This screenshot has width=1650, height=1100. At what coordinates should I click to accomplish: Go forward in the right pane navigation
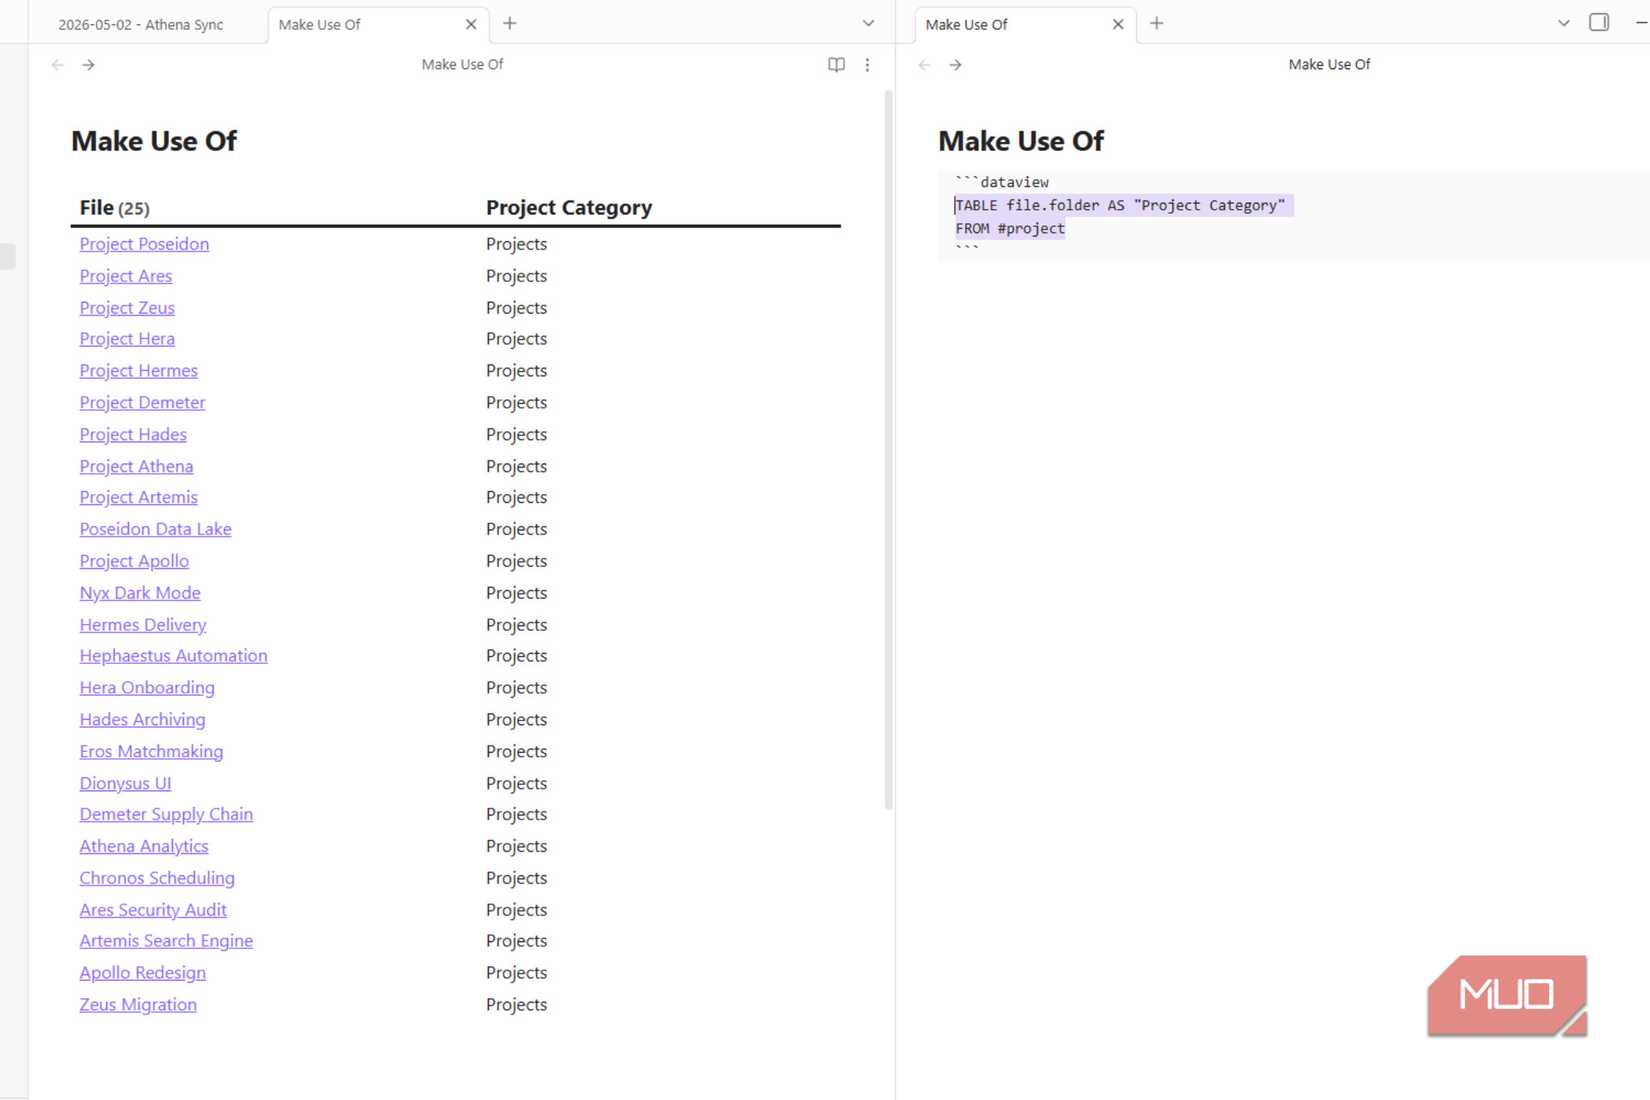956,65
